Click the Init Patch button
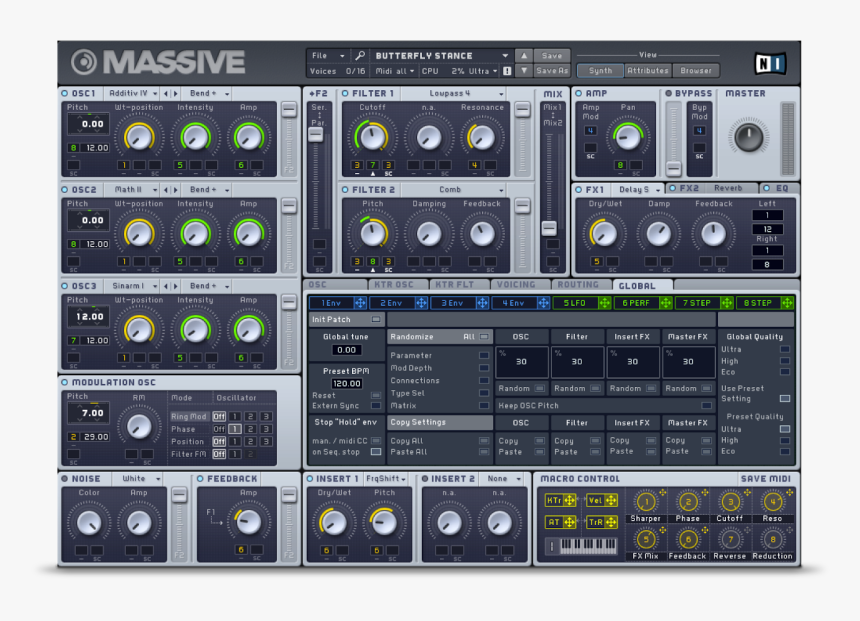 (x=346, y=319)
